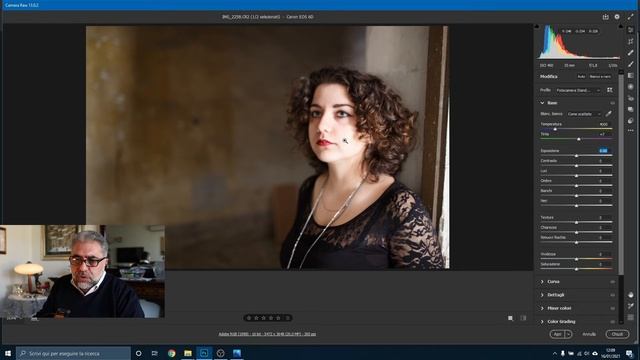Collapse the Base panel

pyautogui.click(x=542, y=103)
